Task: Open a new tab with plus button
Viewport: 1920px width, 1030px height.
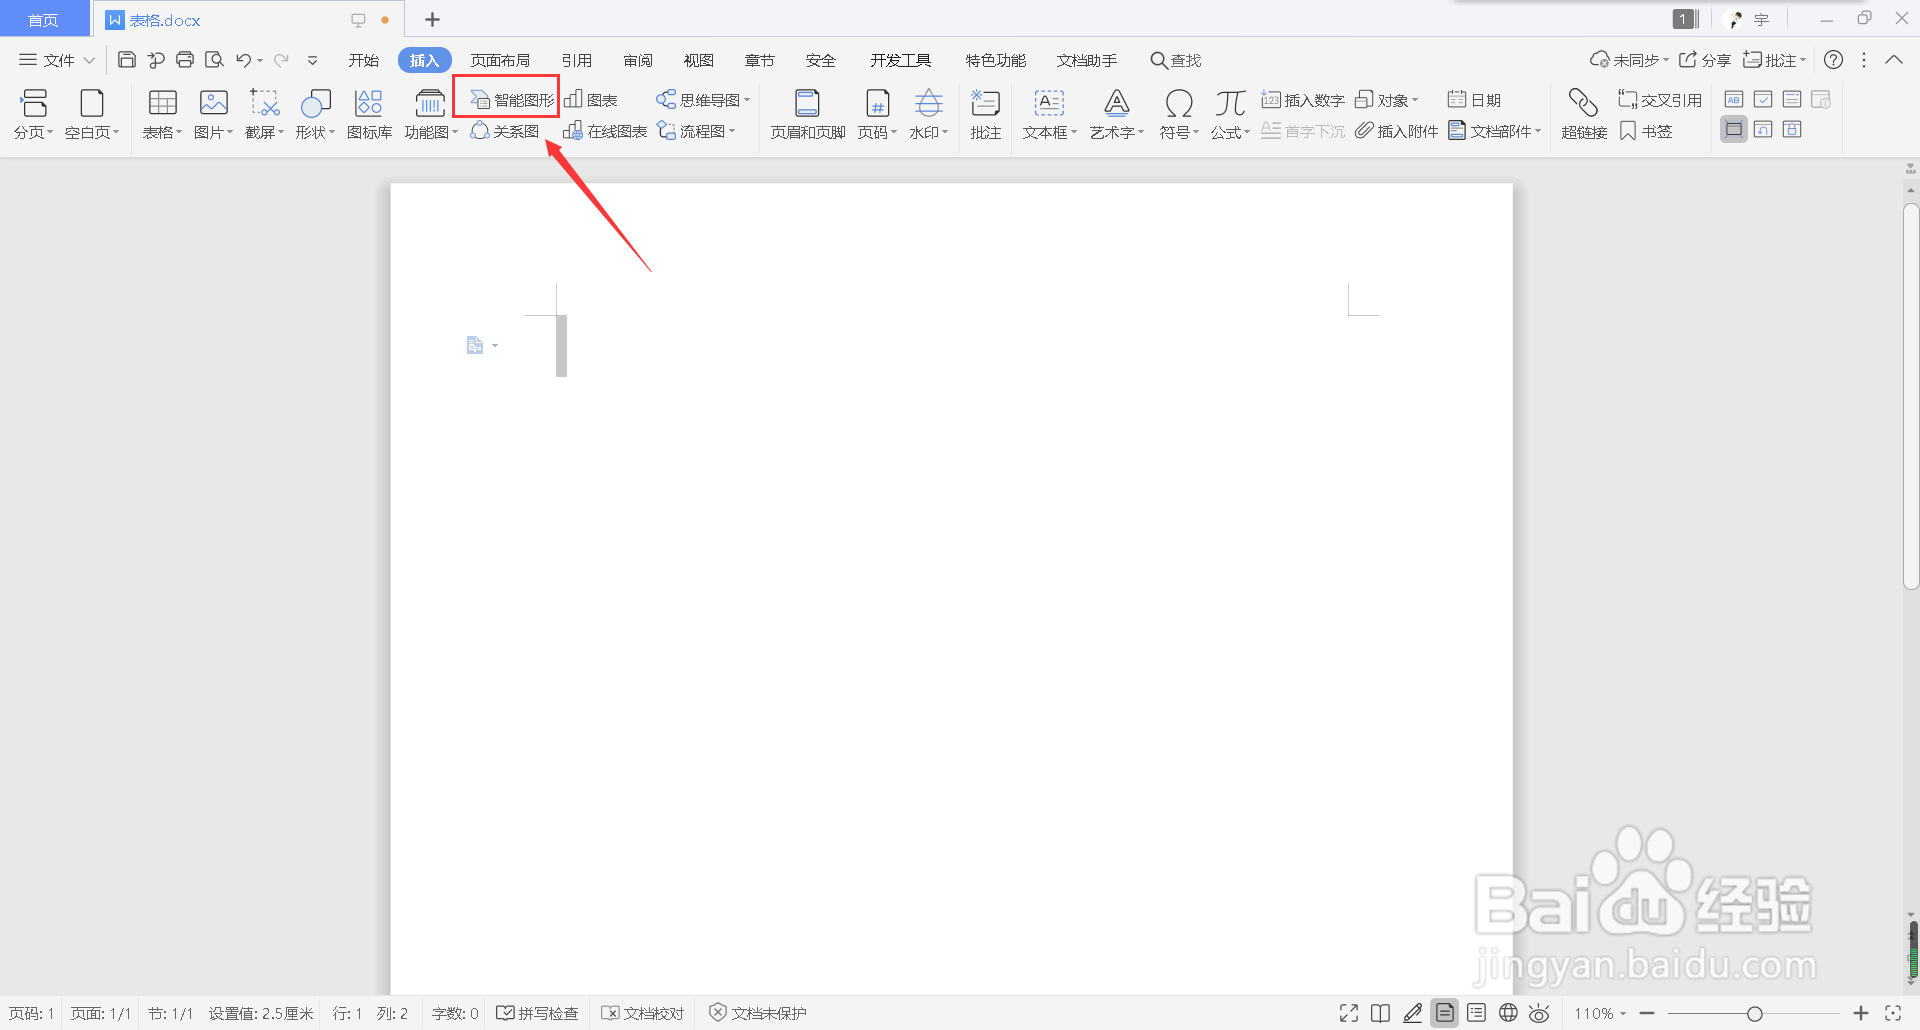Action: click(432, 19)
